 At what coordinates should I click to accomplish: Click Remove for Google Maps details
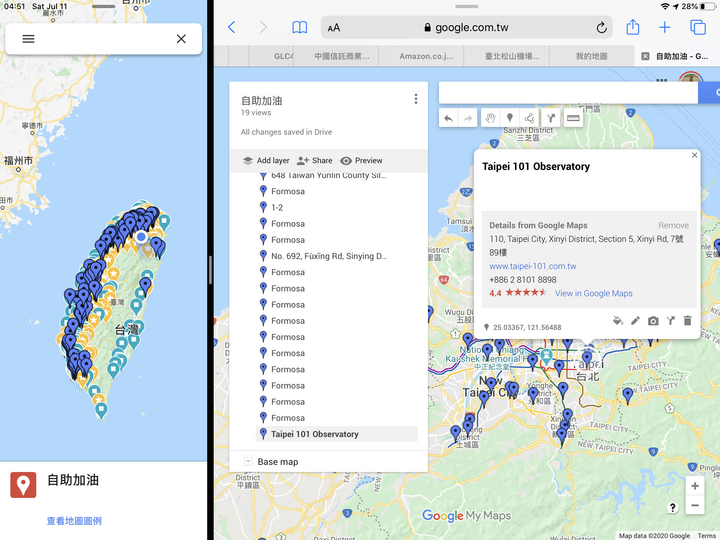click(x=673, y=225)
